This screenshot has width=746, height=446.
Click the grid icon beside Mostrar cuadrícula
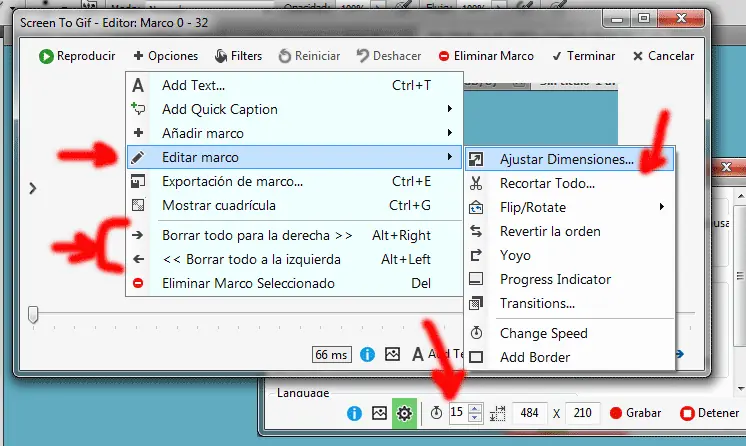[x=138, y=205]
